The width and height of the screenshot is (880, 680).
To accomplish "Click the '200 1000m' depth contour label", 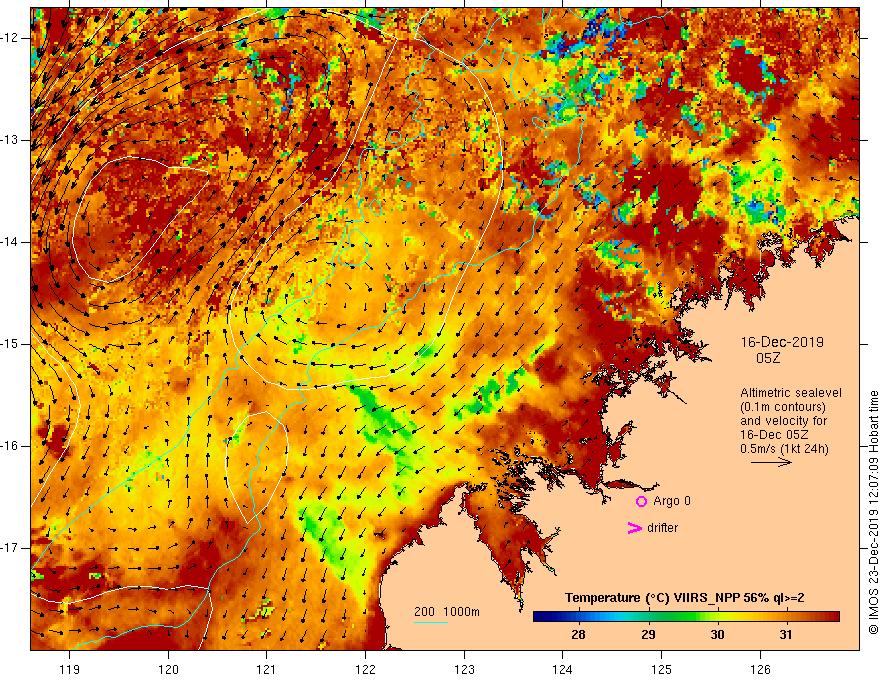I will click(x=447, y=612).
